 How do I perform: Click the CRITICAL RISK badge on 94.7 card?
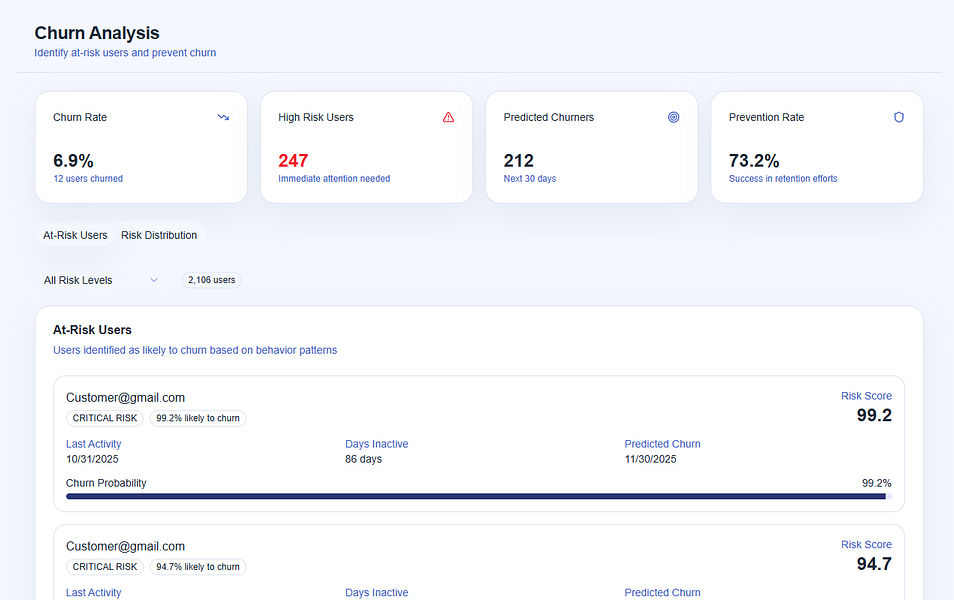point(105,567)
